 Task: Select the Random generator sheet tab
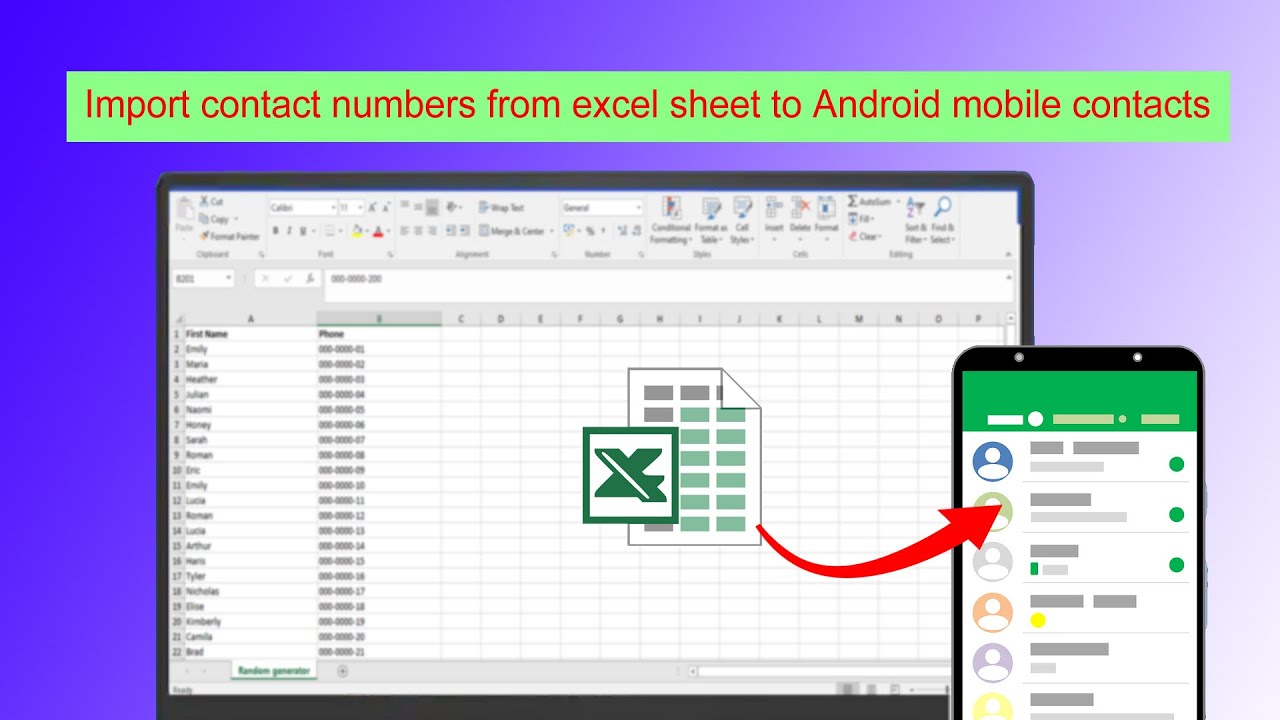point(273,670)
